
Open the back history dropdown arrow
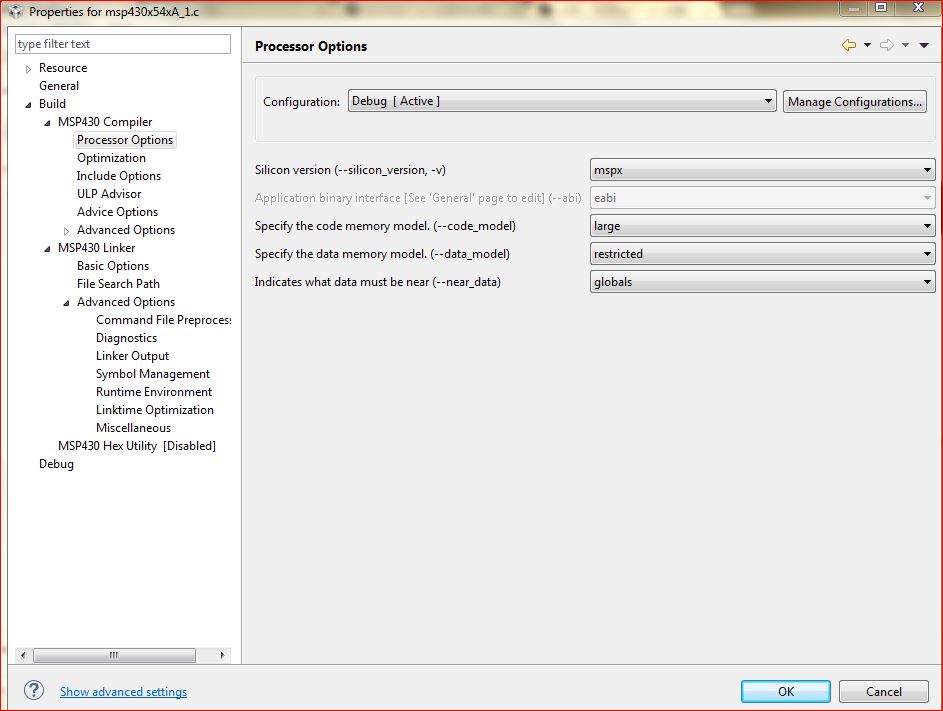click(x=867, y=45)
